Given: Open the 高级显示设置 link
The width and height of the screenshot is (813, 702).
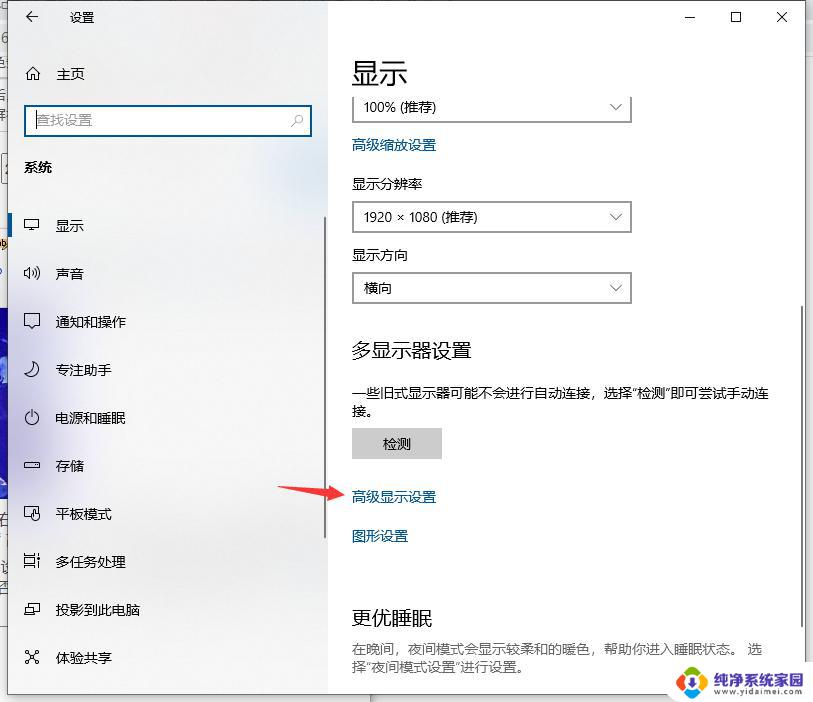Looking at the screenshot, I should [394, 497].
